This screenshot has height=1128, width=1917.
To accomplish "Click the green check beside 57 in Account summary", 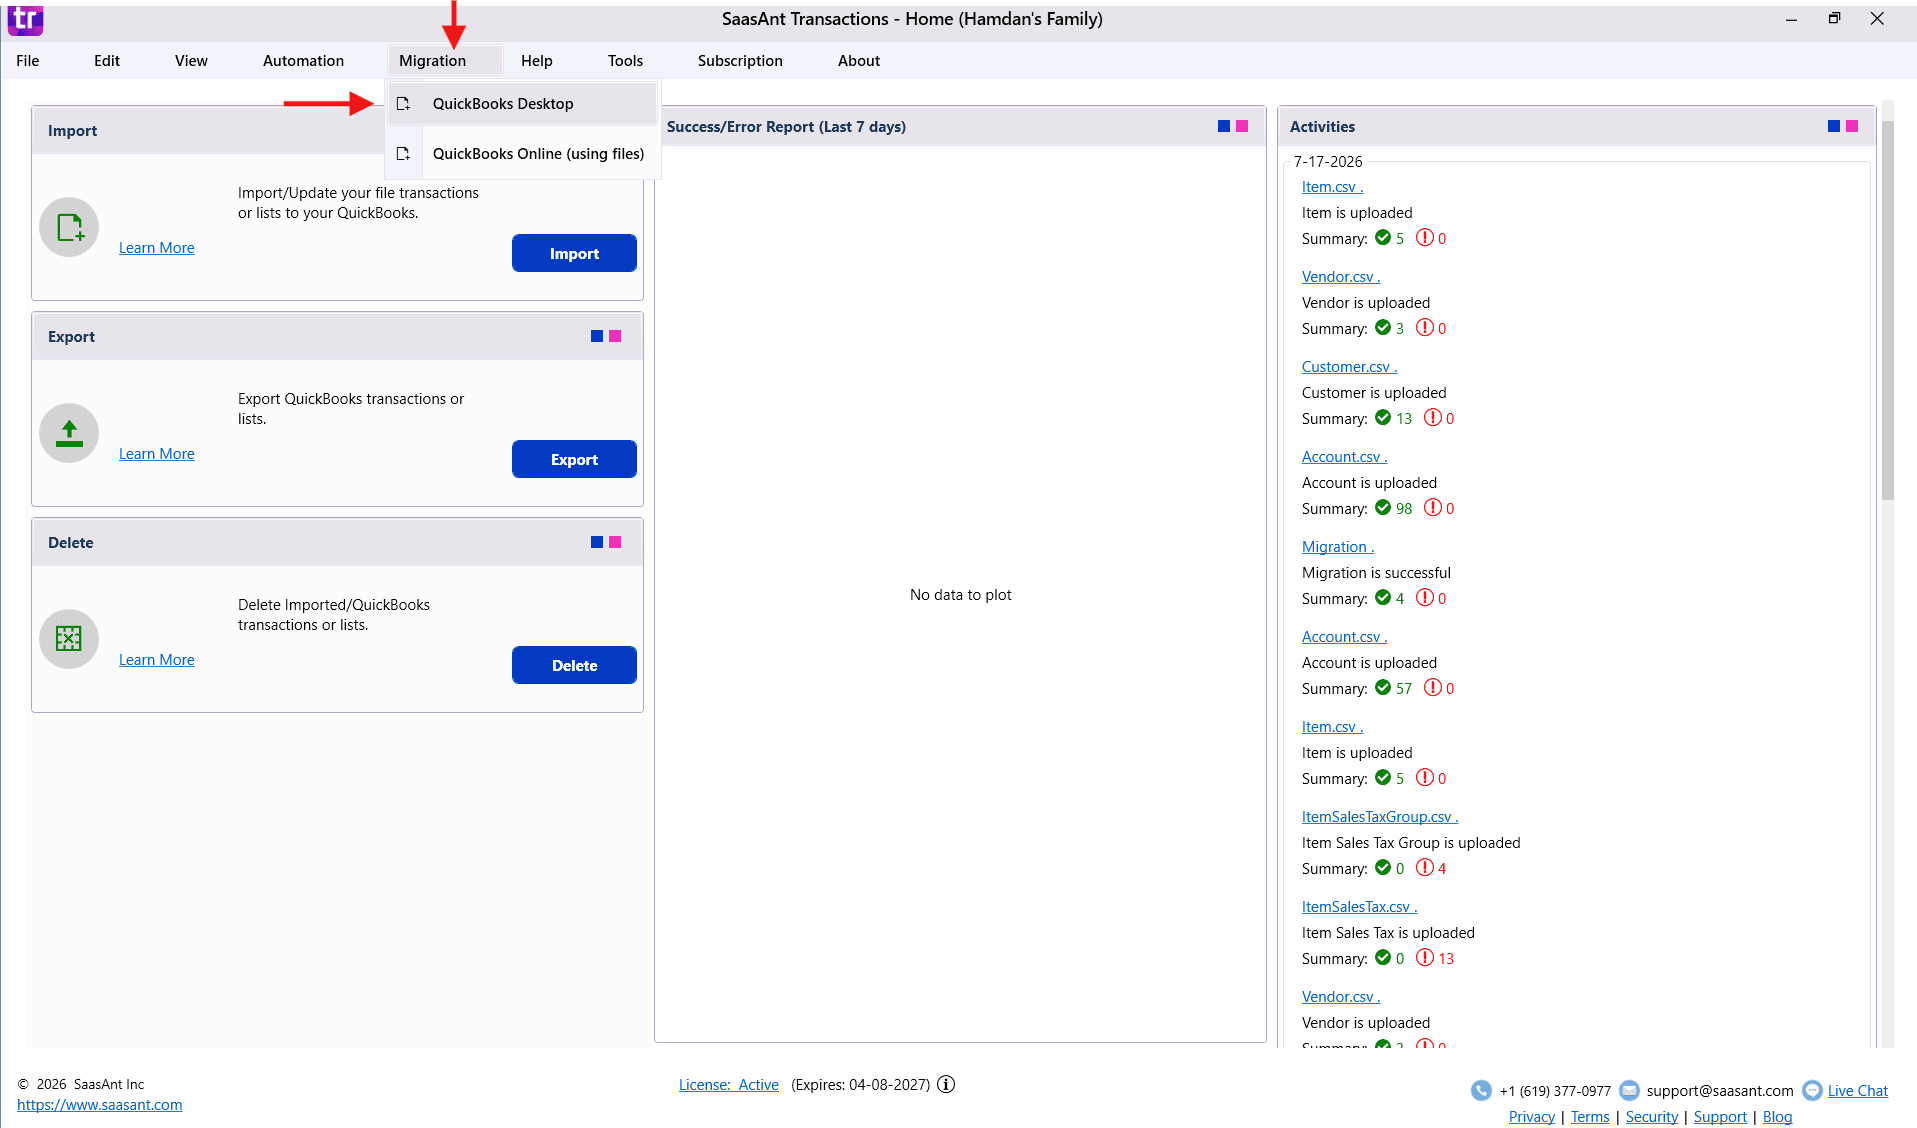I will coord(1383,688).
